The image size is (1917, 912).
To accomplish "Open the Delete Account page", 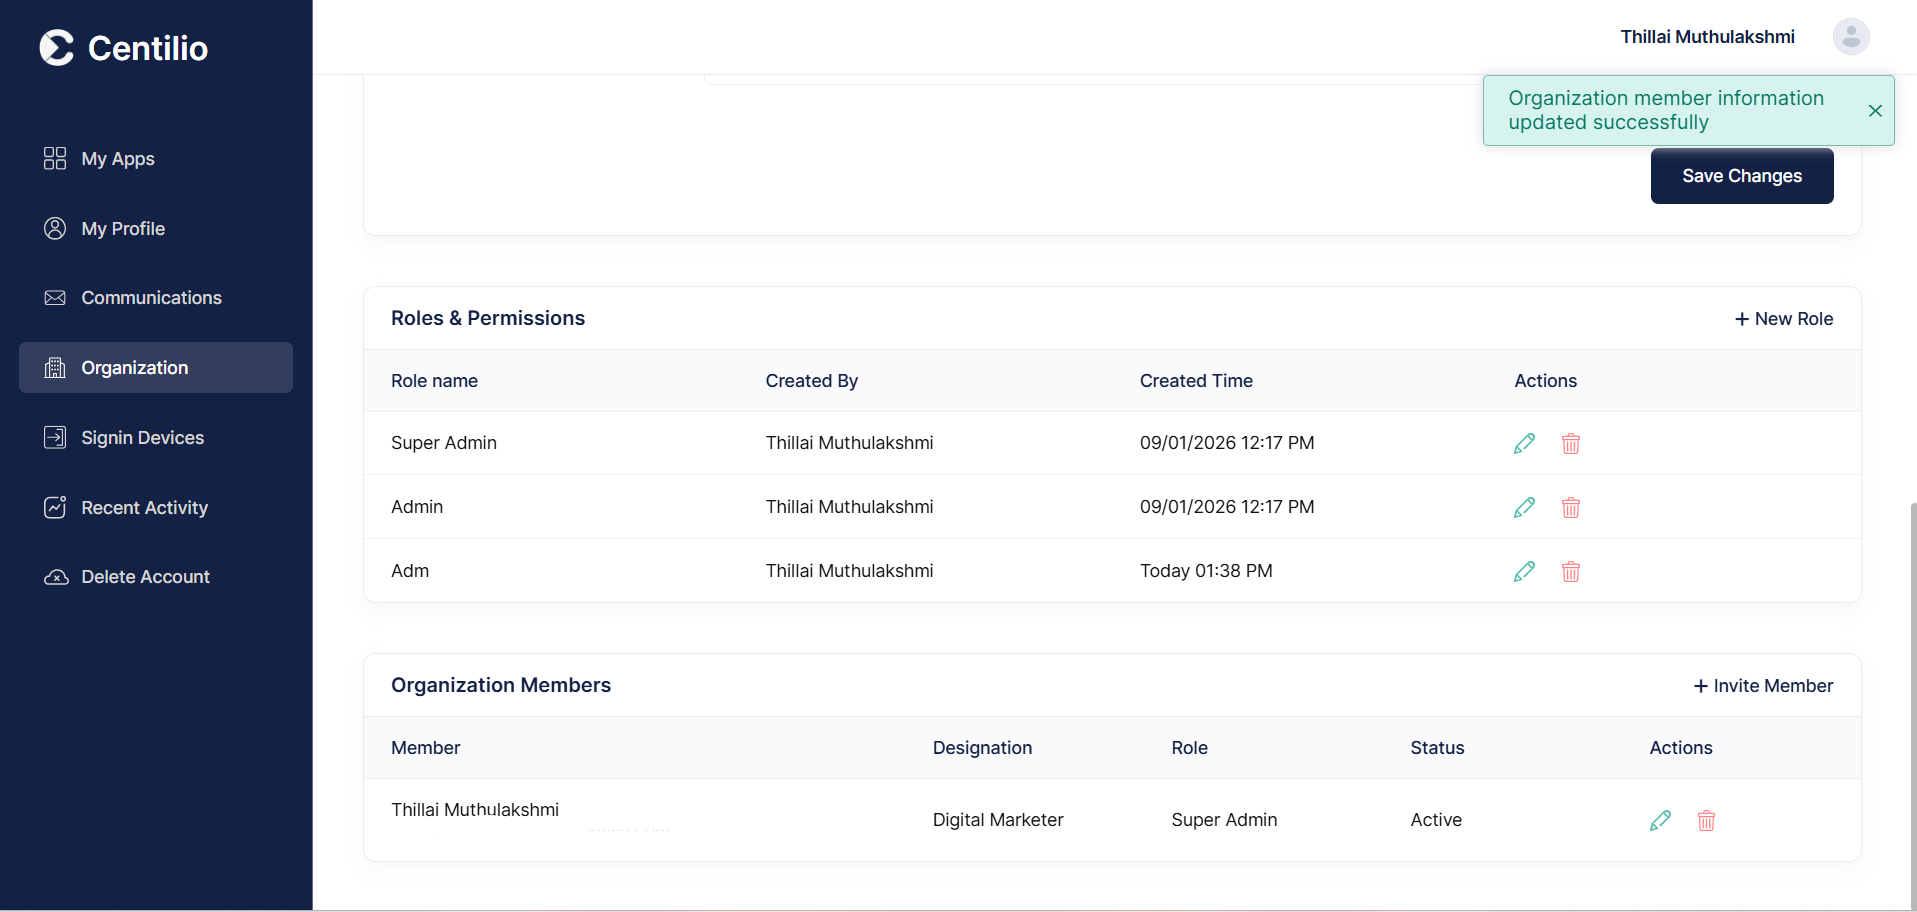I will (145, 576).
